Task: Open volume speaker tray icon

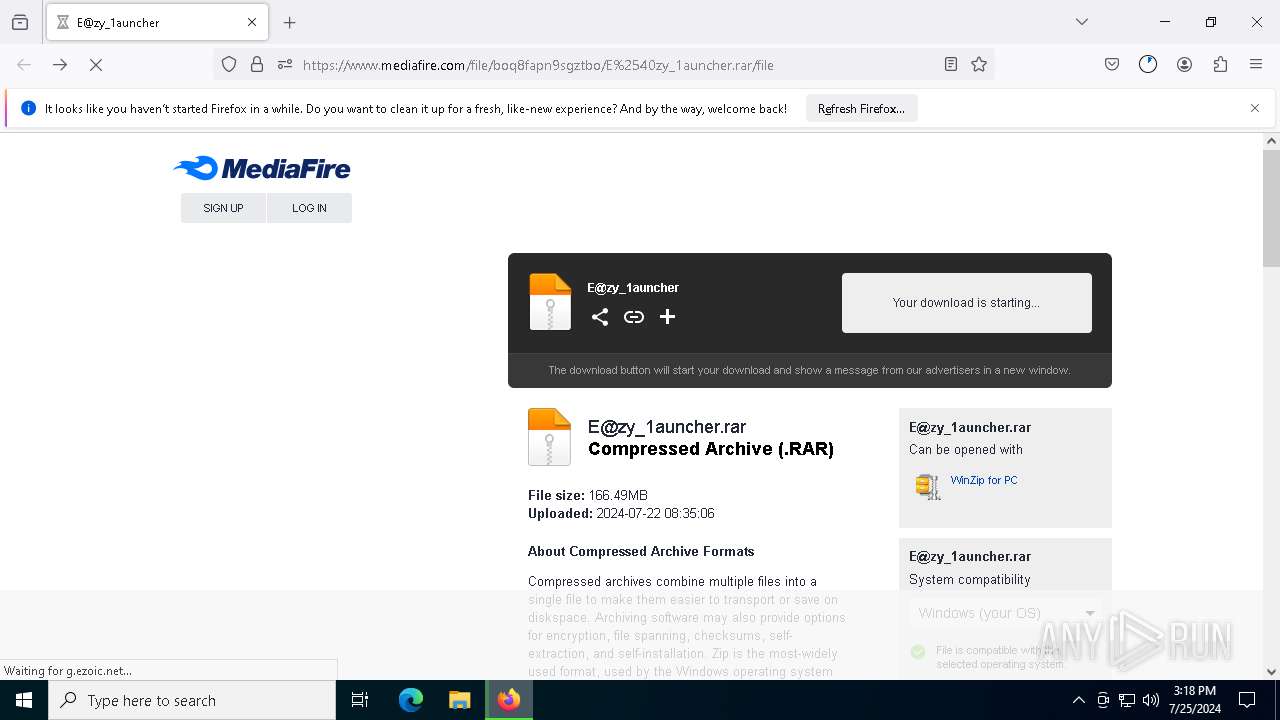Action: click(1151, 700)
